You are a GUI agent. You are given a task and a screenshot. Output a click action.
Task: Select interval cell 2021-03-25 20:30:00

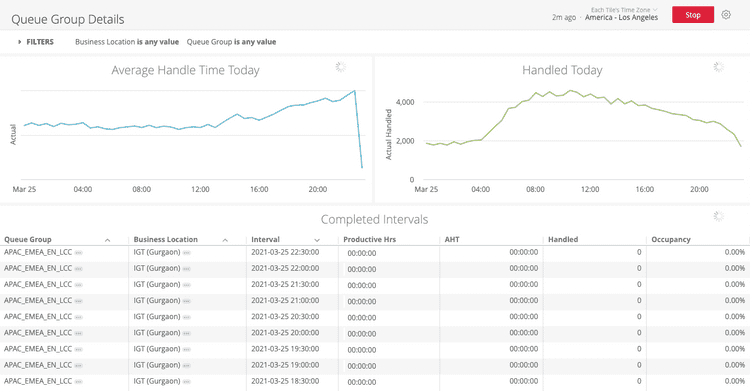click(285, 317)
